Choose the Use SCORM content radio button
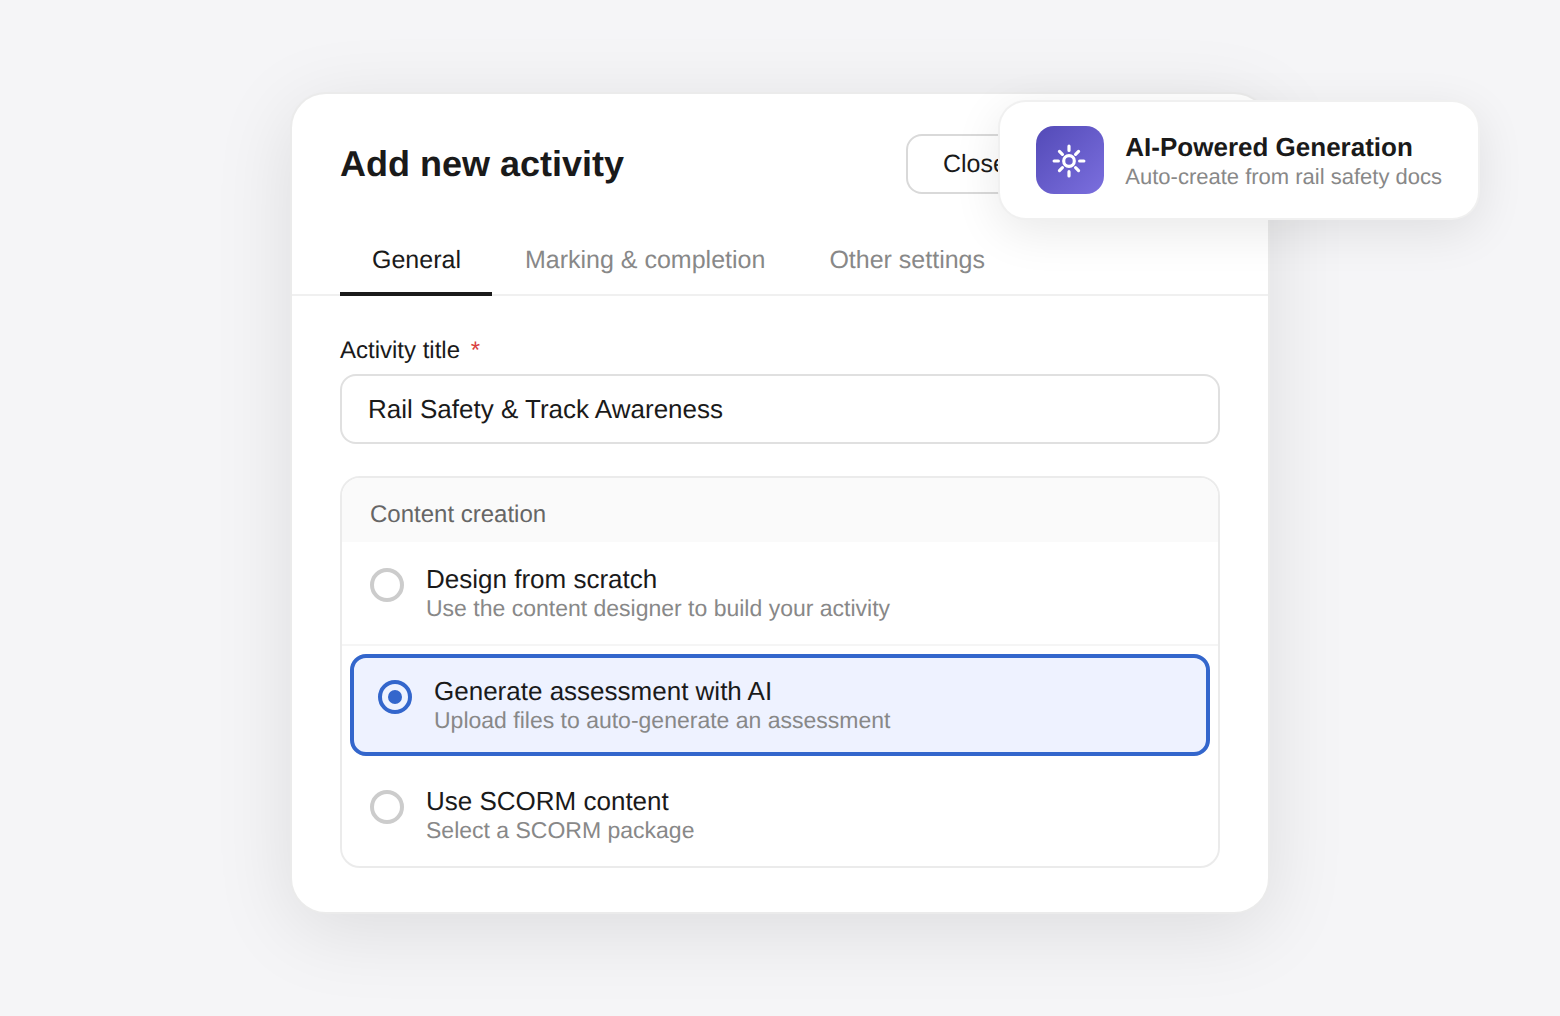The width and height of the screenshot is (1560, 1016). (387, 807)
